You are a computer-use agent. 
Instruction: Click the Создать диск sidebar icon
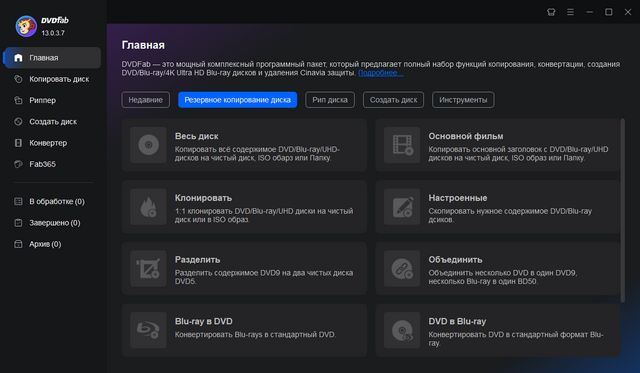(x=18, y=122)
